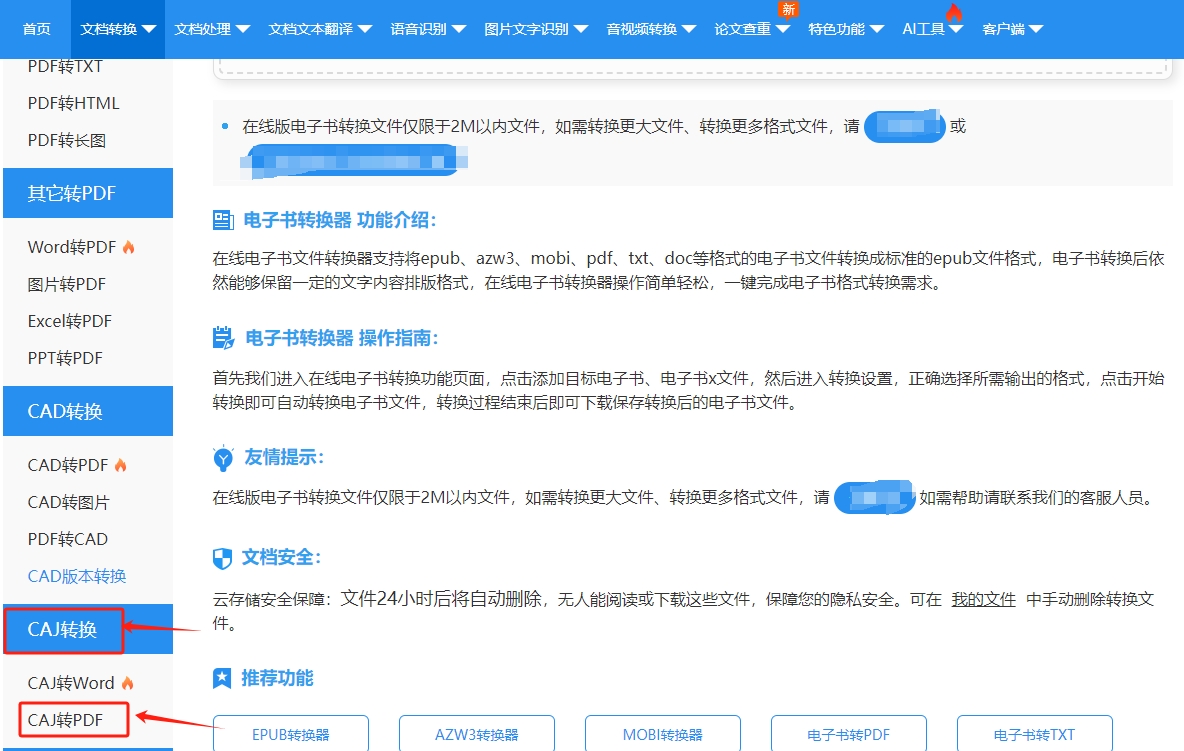Select CAD转图片 in sidebar
The image size is (1184, 751).
click(x=69, y=502)
